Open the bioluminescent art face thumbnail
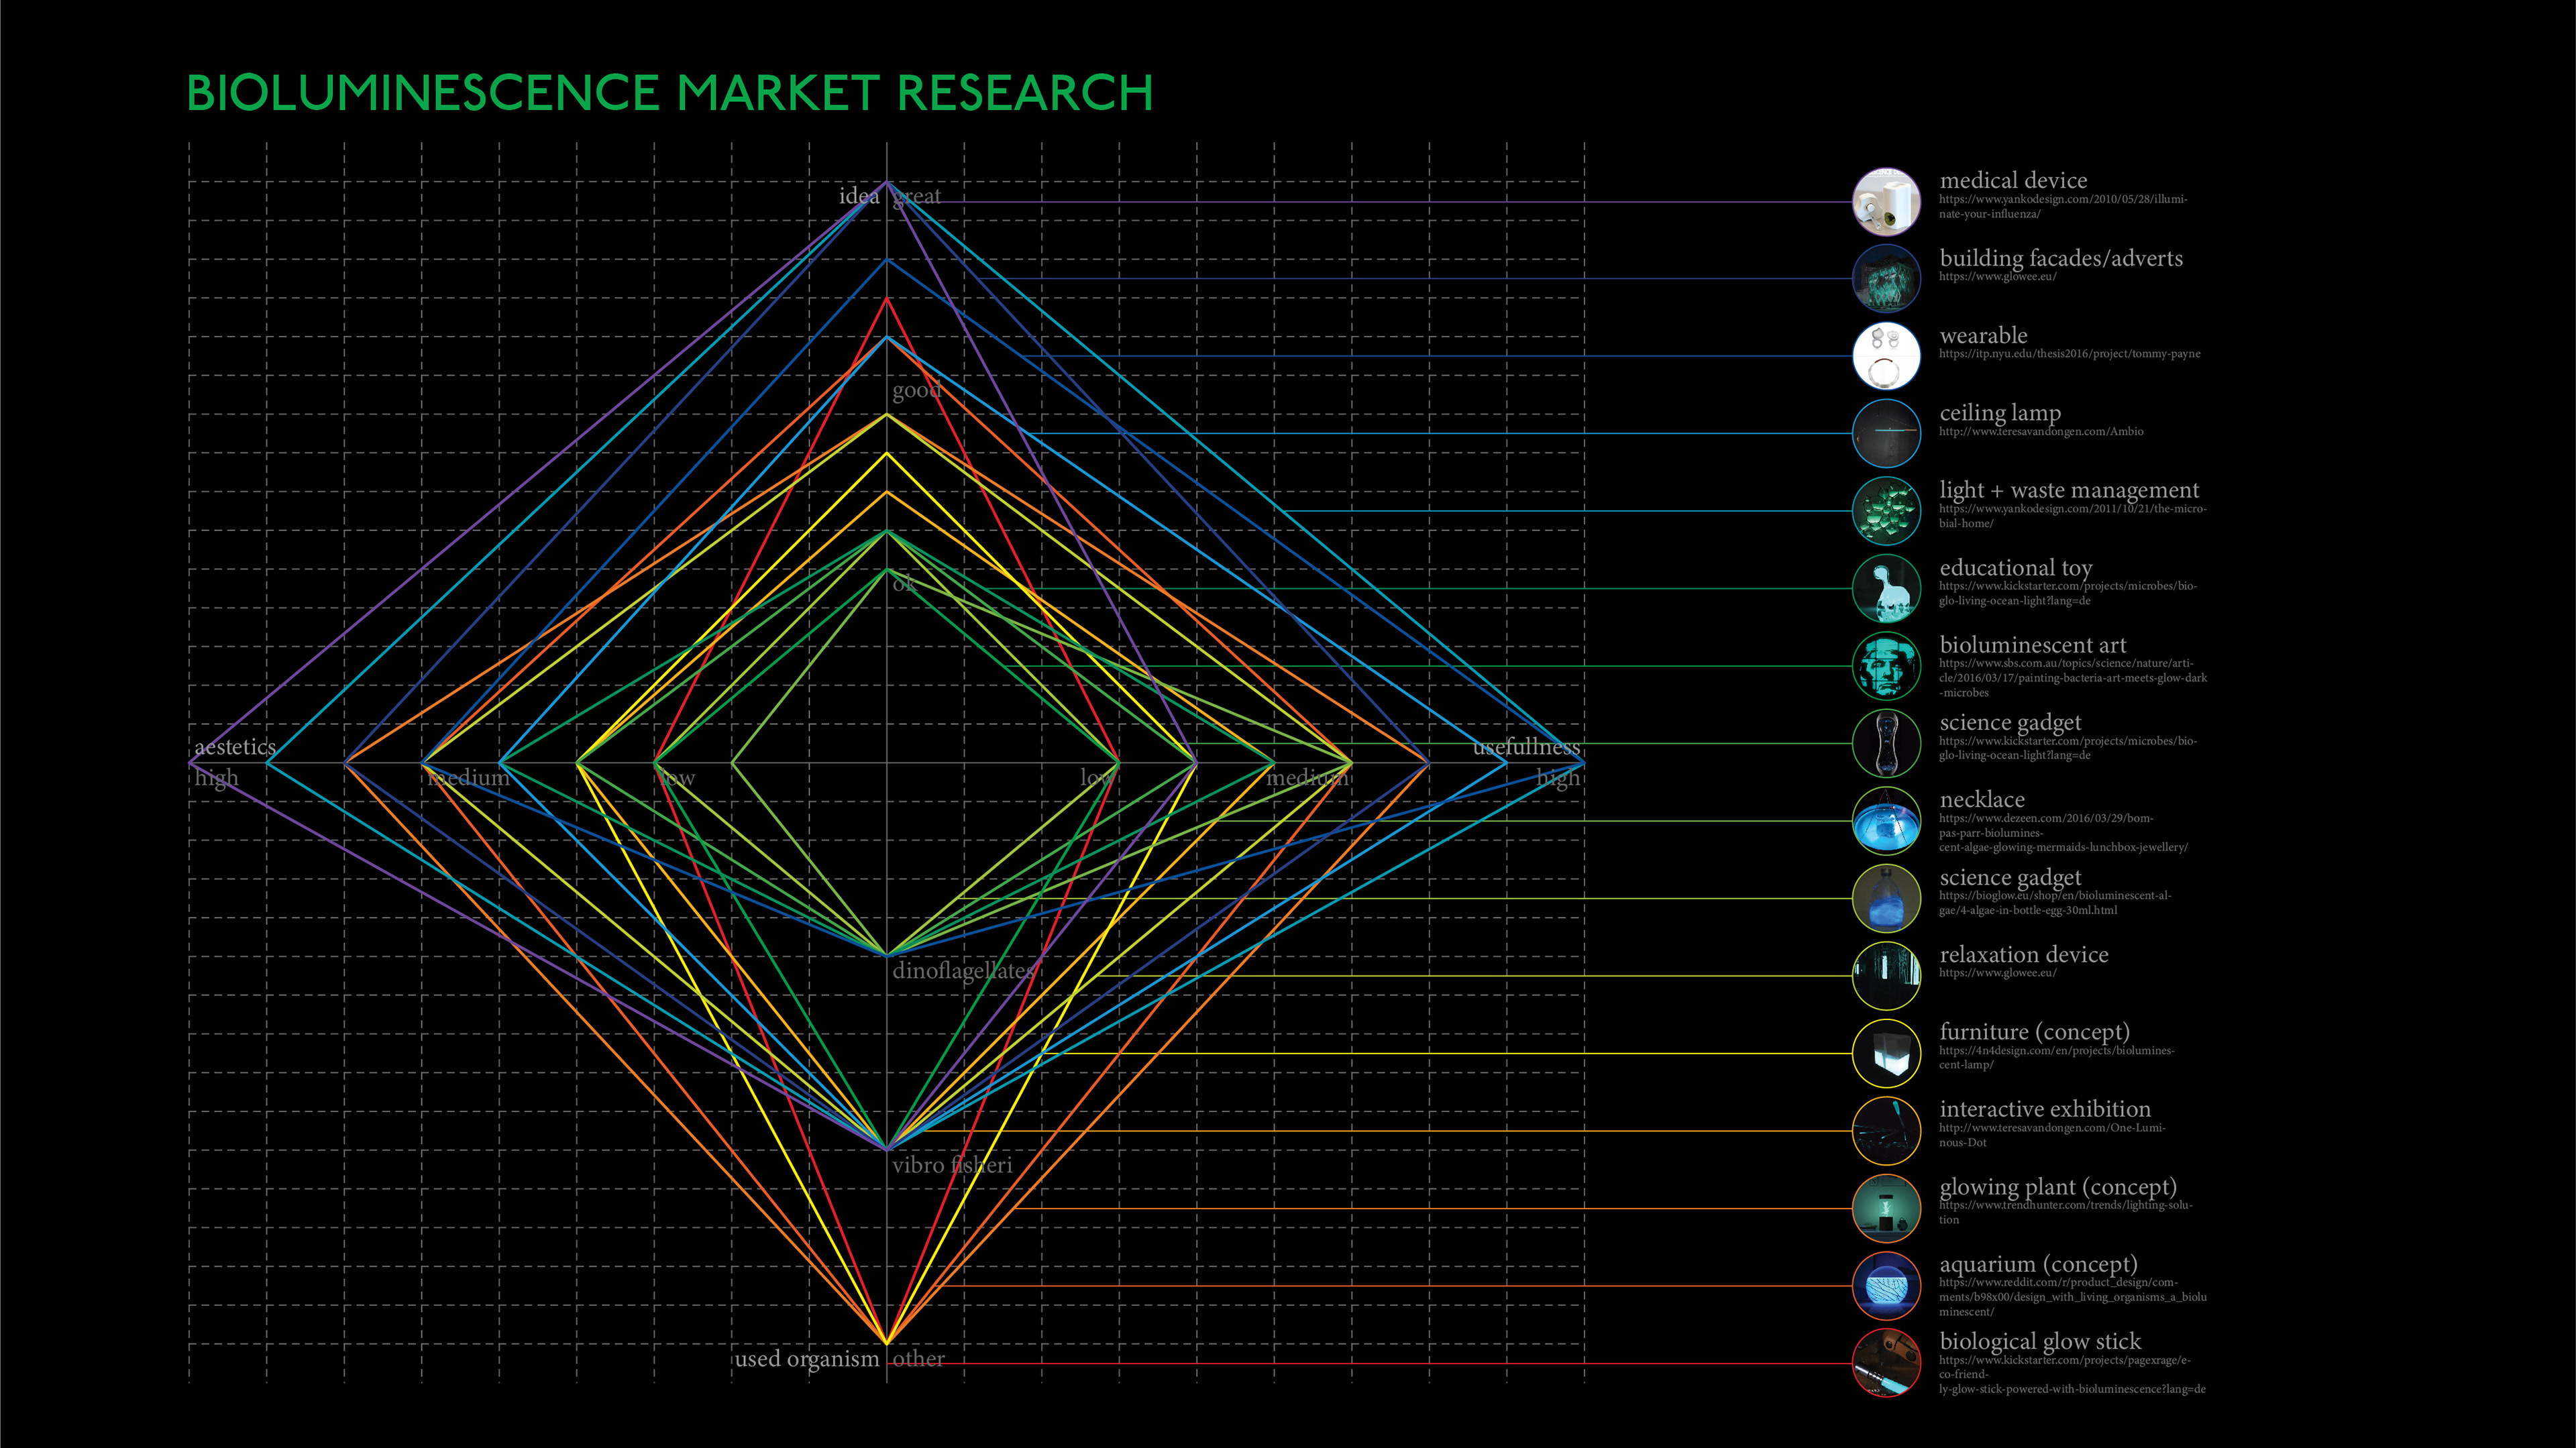2576x1448 pixels. tap(1886, 666)
